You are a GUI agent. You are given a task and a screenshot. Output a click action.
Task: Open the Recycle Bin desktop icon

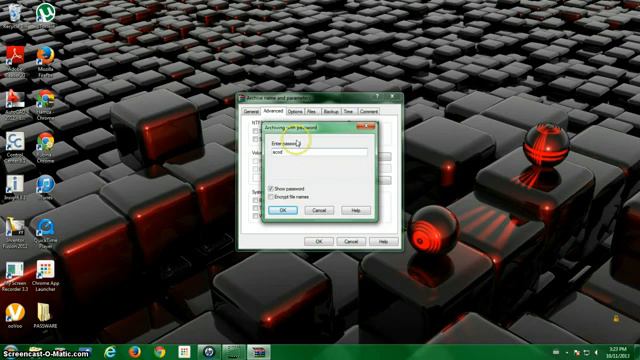14,16
